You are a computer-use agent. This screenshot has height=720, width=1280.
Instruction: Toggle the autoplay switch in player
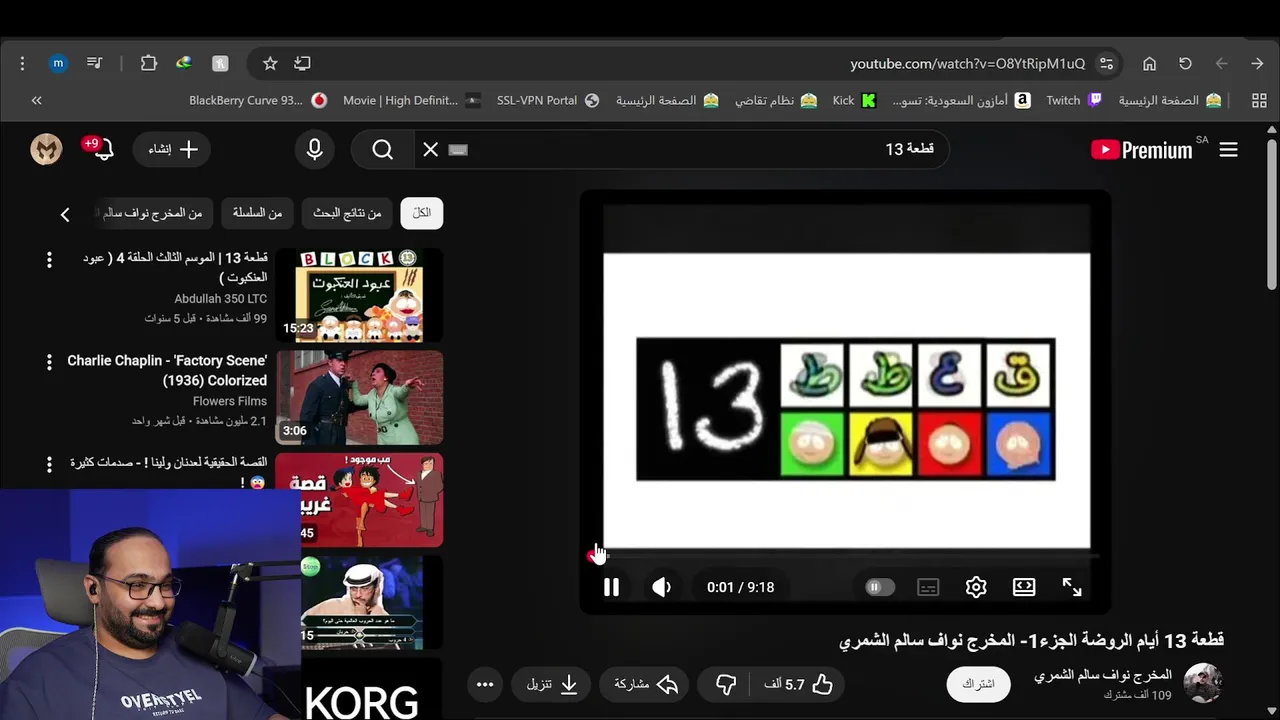click(879, 587)
